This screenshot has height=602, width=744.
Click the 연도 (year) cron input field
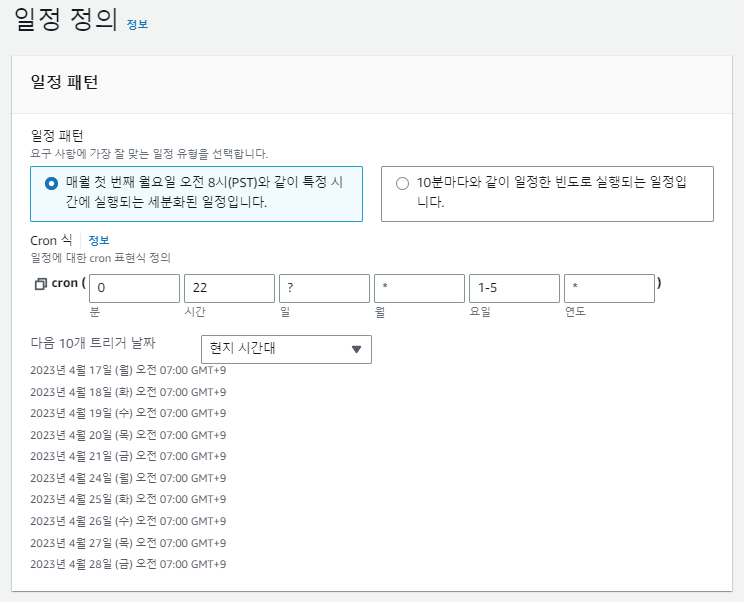pyautogui.click(x=609, y=288)
